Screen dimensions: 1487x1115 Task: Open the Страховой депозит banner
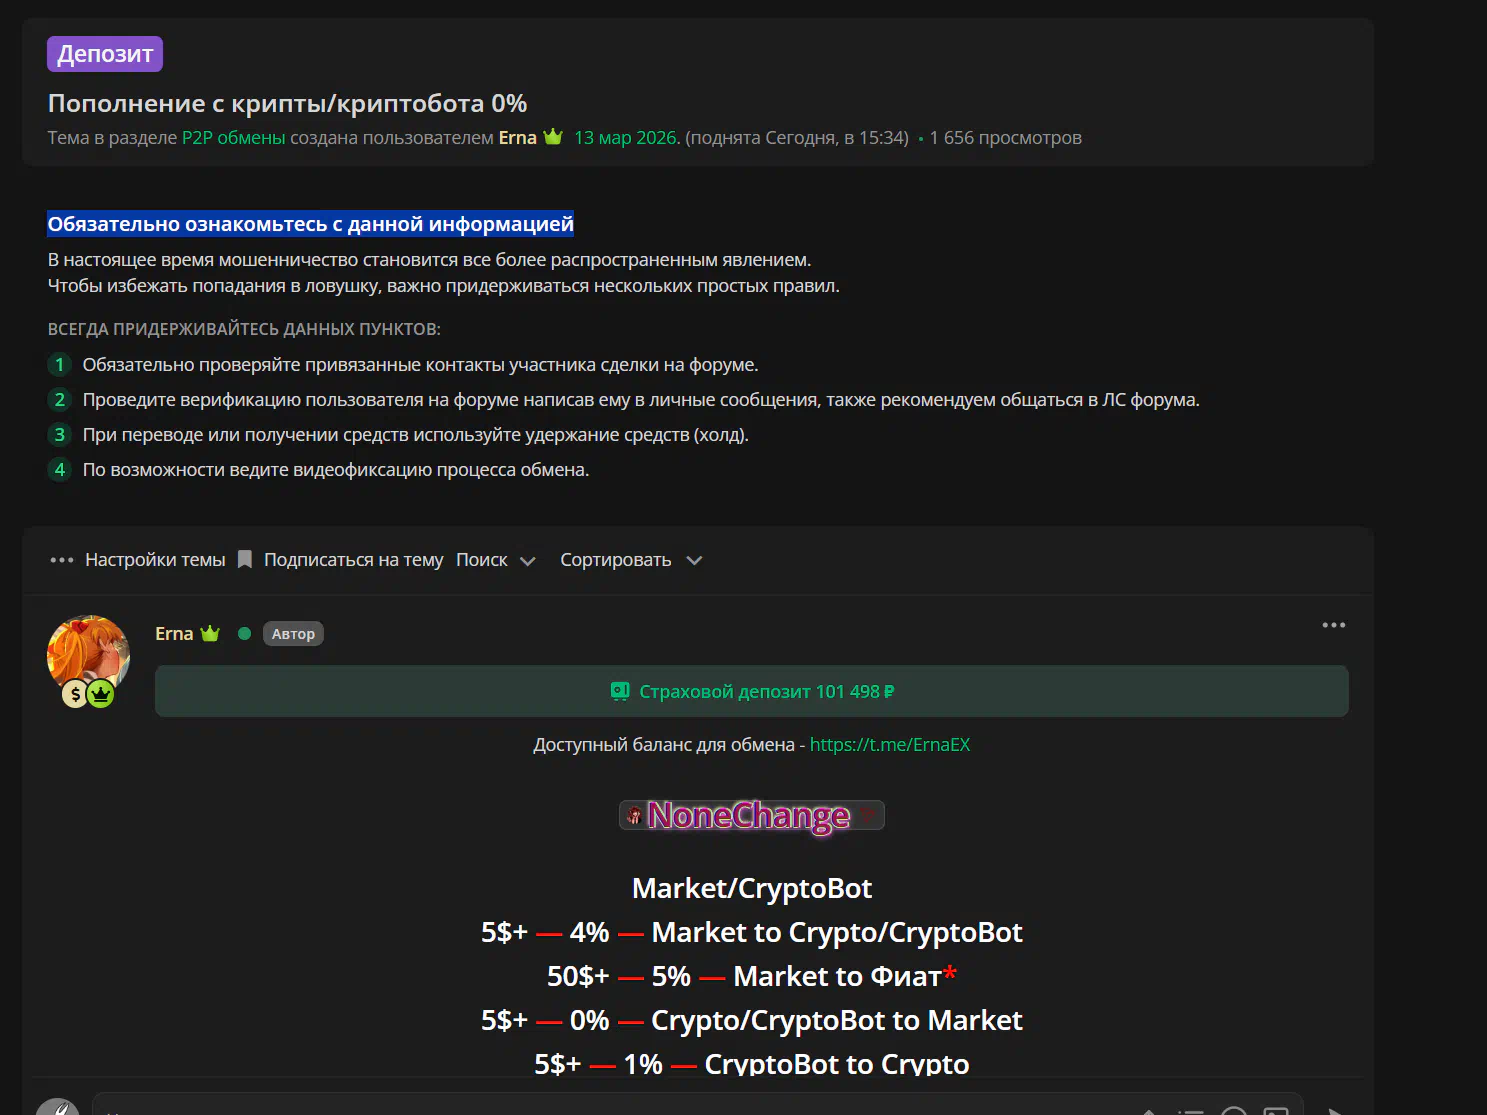click(x=751, y=692)
